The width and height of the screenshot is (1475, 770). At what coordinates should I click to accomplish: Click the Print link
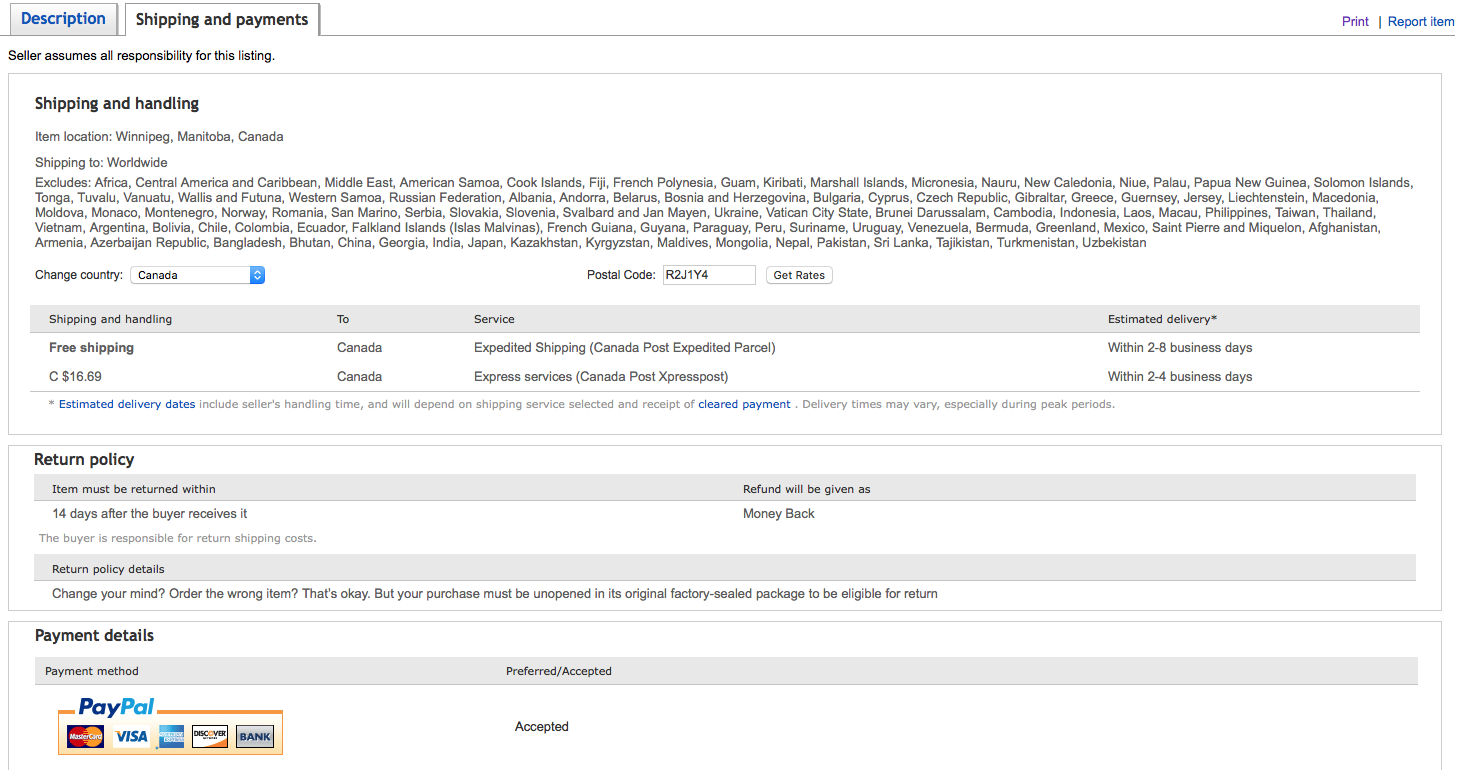click(1355, 22)
